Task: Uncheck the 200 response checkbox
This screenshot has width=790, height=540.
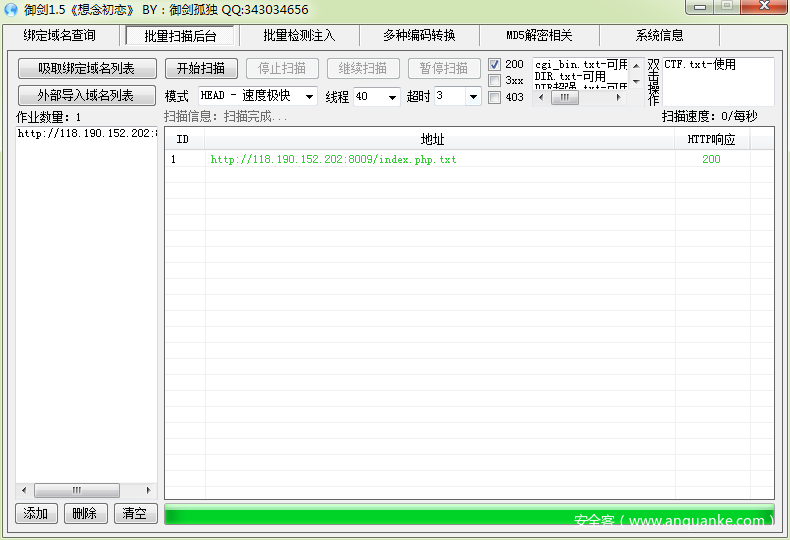Action: pyautogui.click(x=495, y=65)
